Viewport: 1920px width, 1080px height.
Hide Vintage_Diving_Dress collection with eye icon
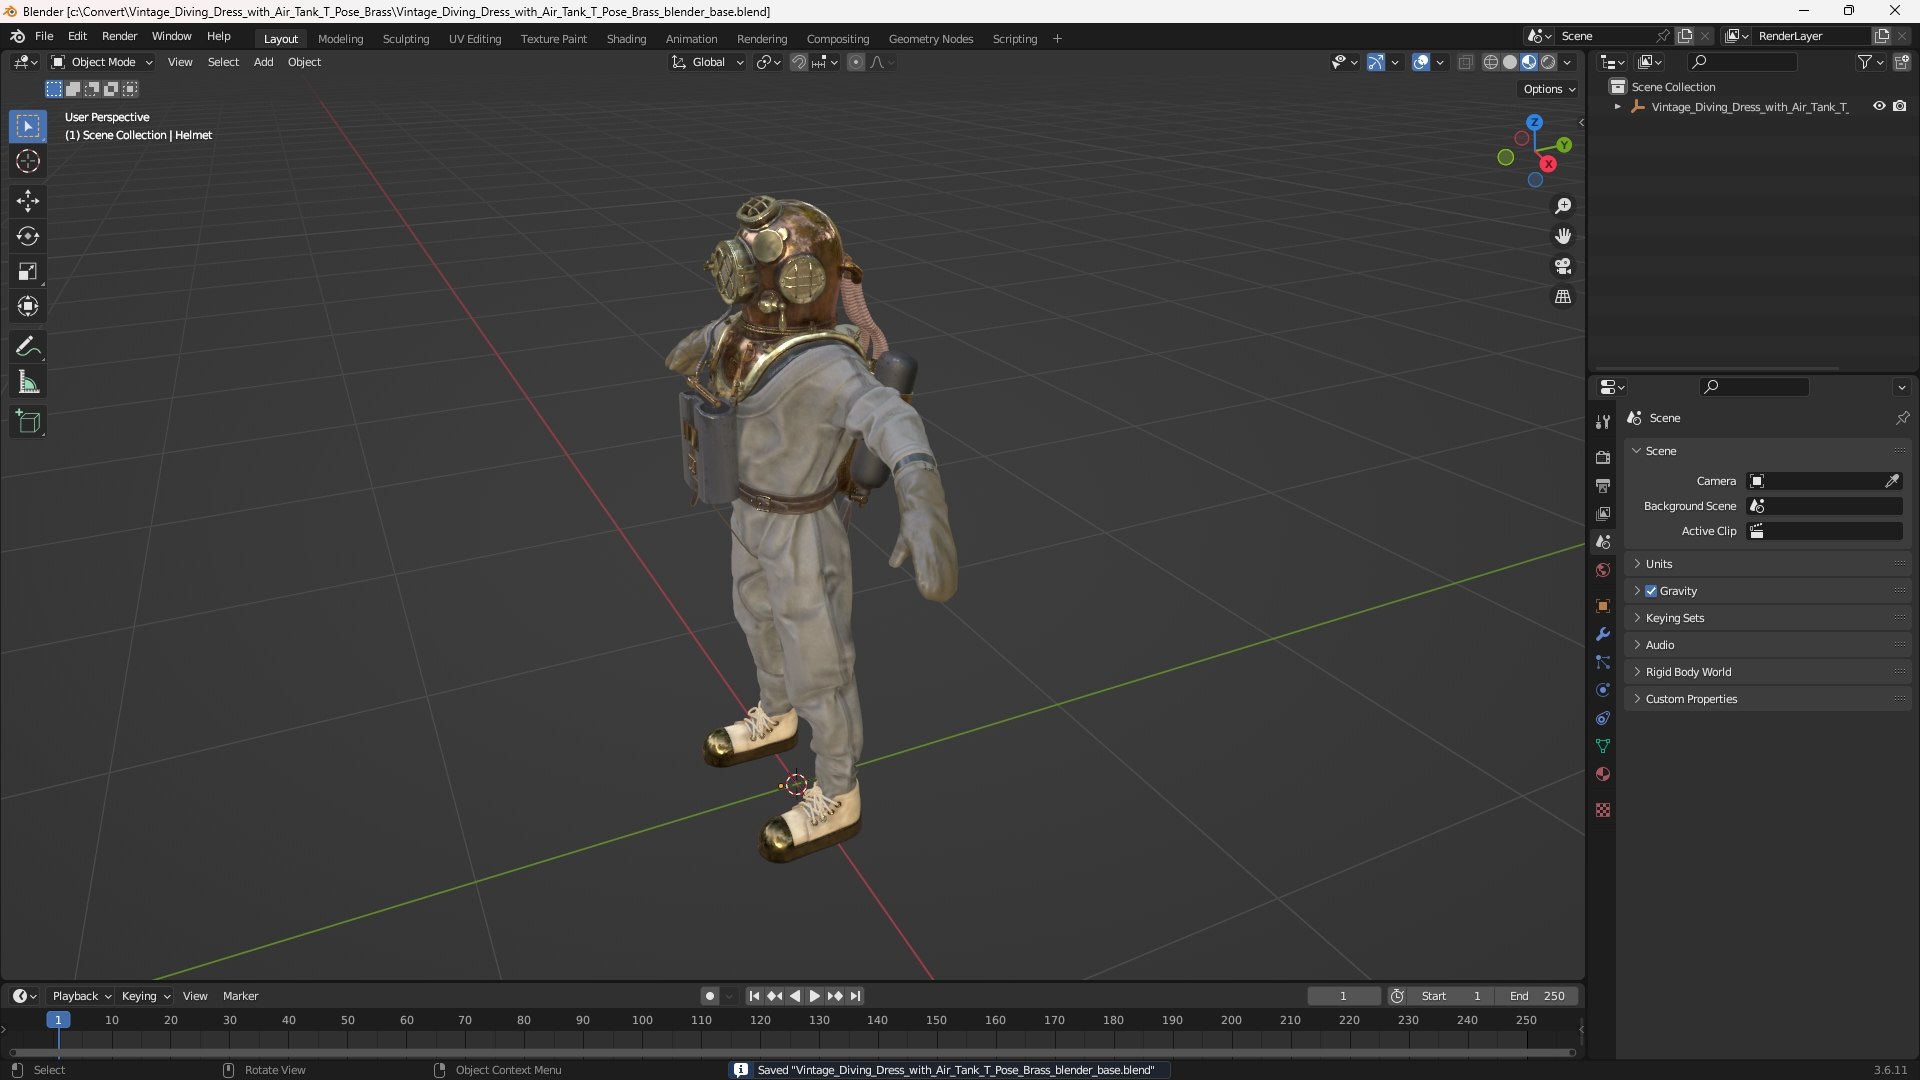1879,106
